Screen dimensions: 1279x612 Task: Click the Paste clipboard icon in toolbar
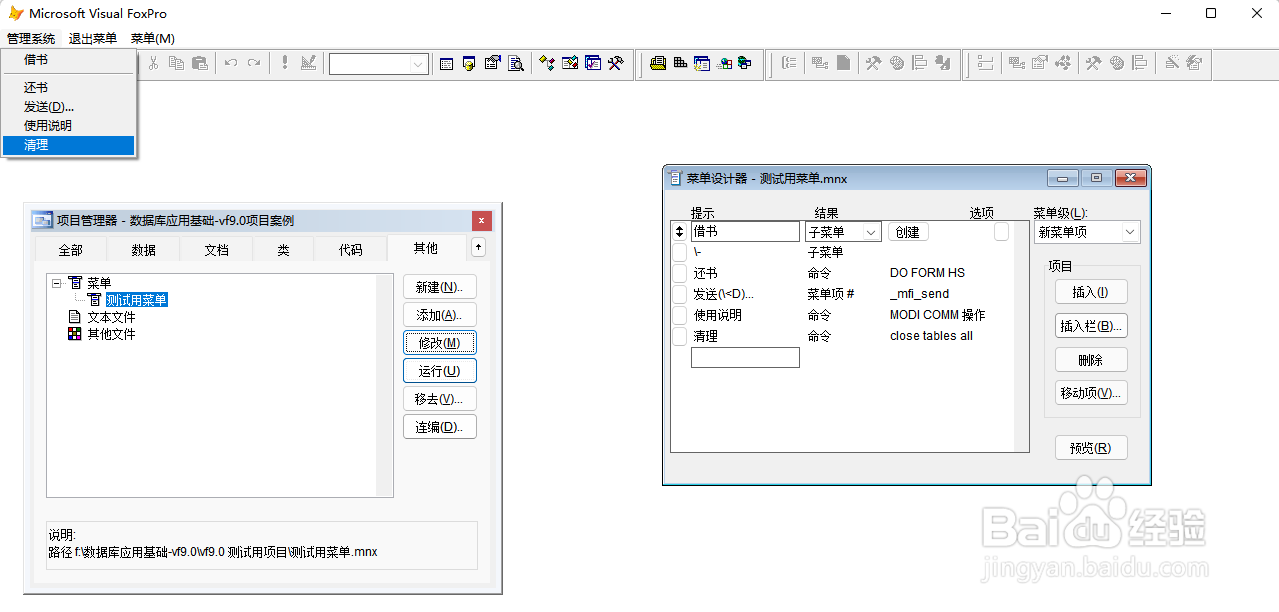coord(199,63)
